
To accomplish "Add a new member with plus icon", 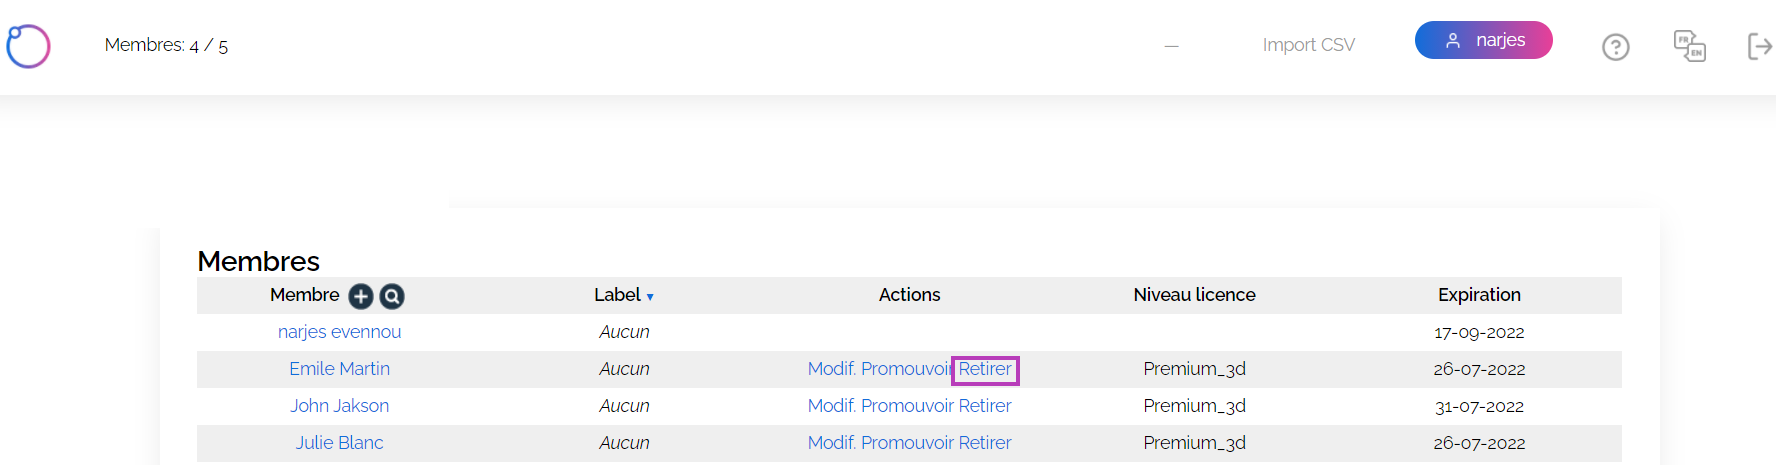I will 361,296.
